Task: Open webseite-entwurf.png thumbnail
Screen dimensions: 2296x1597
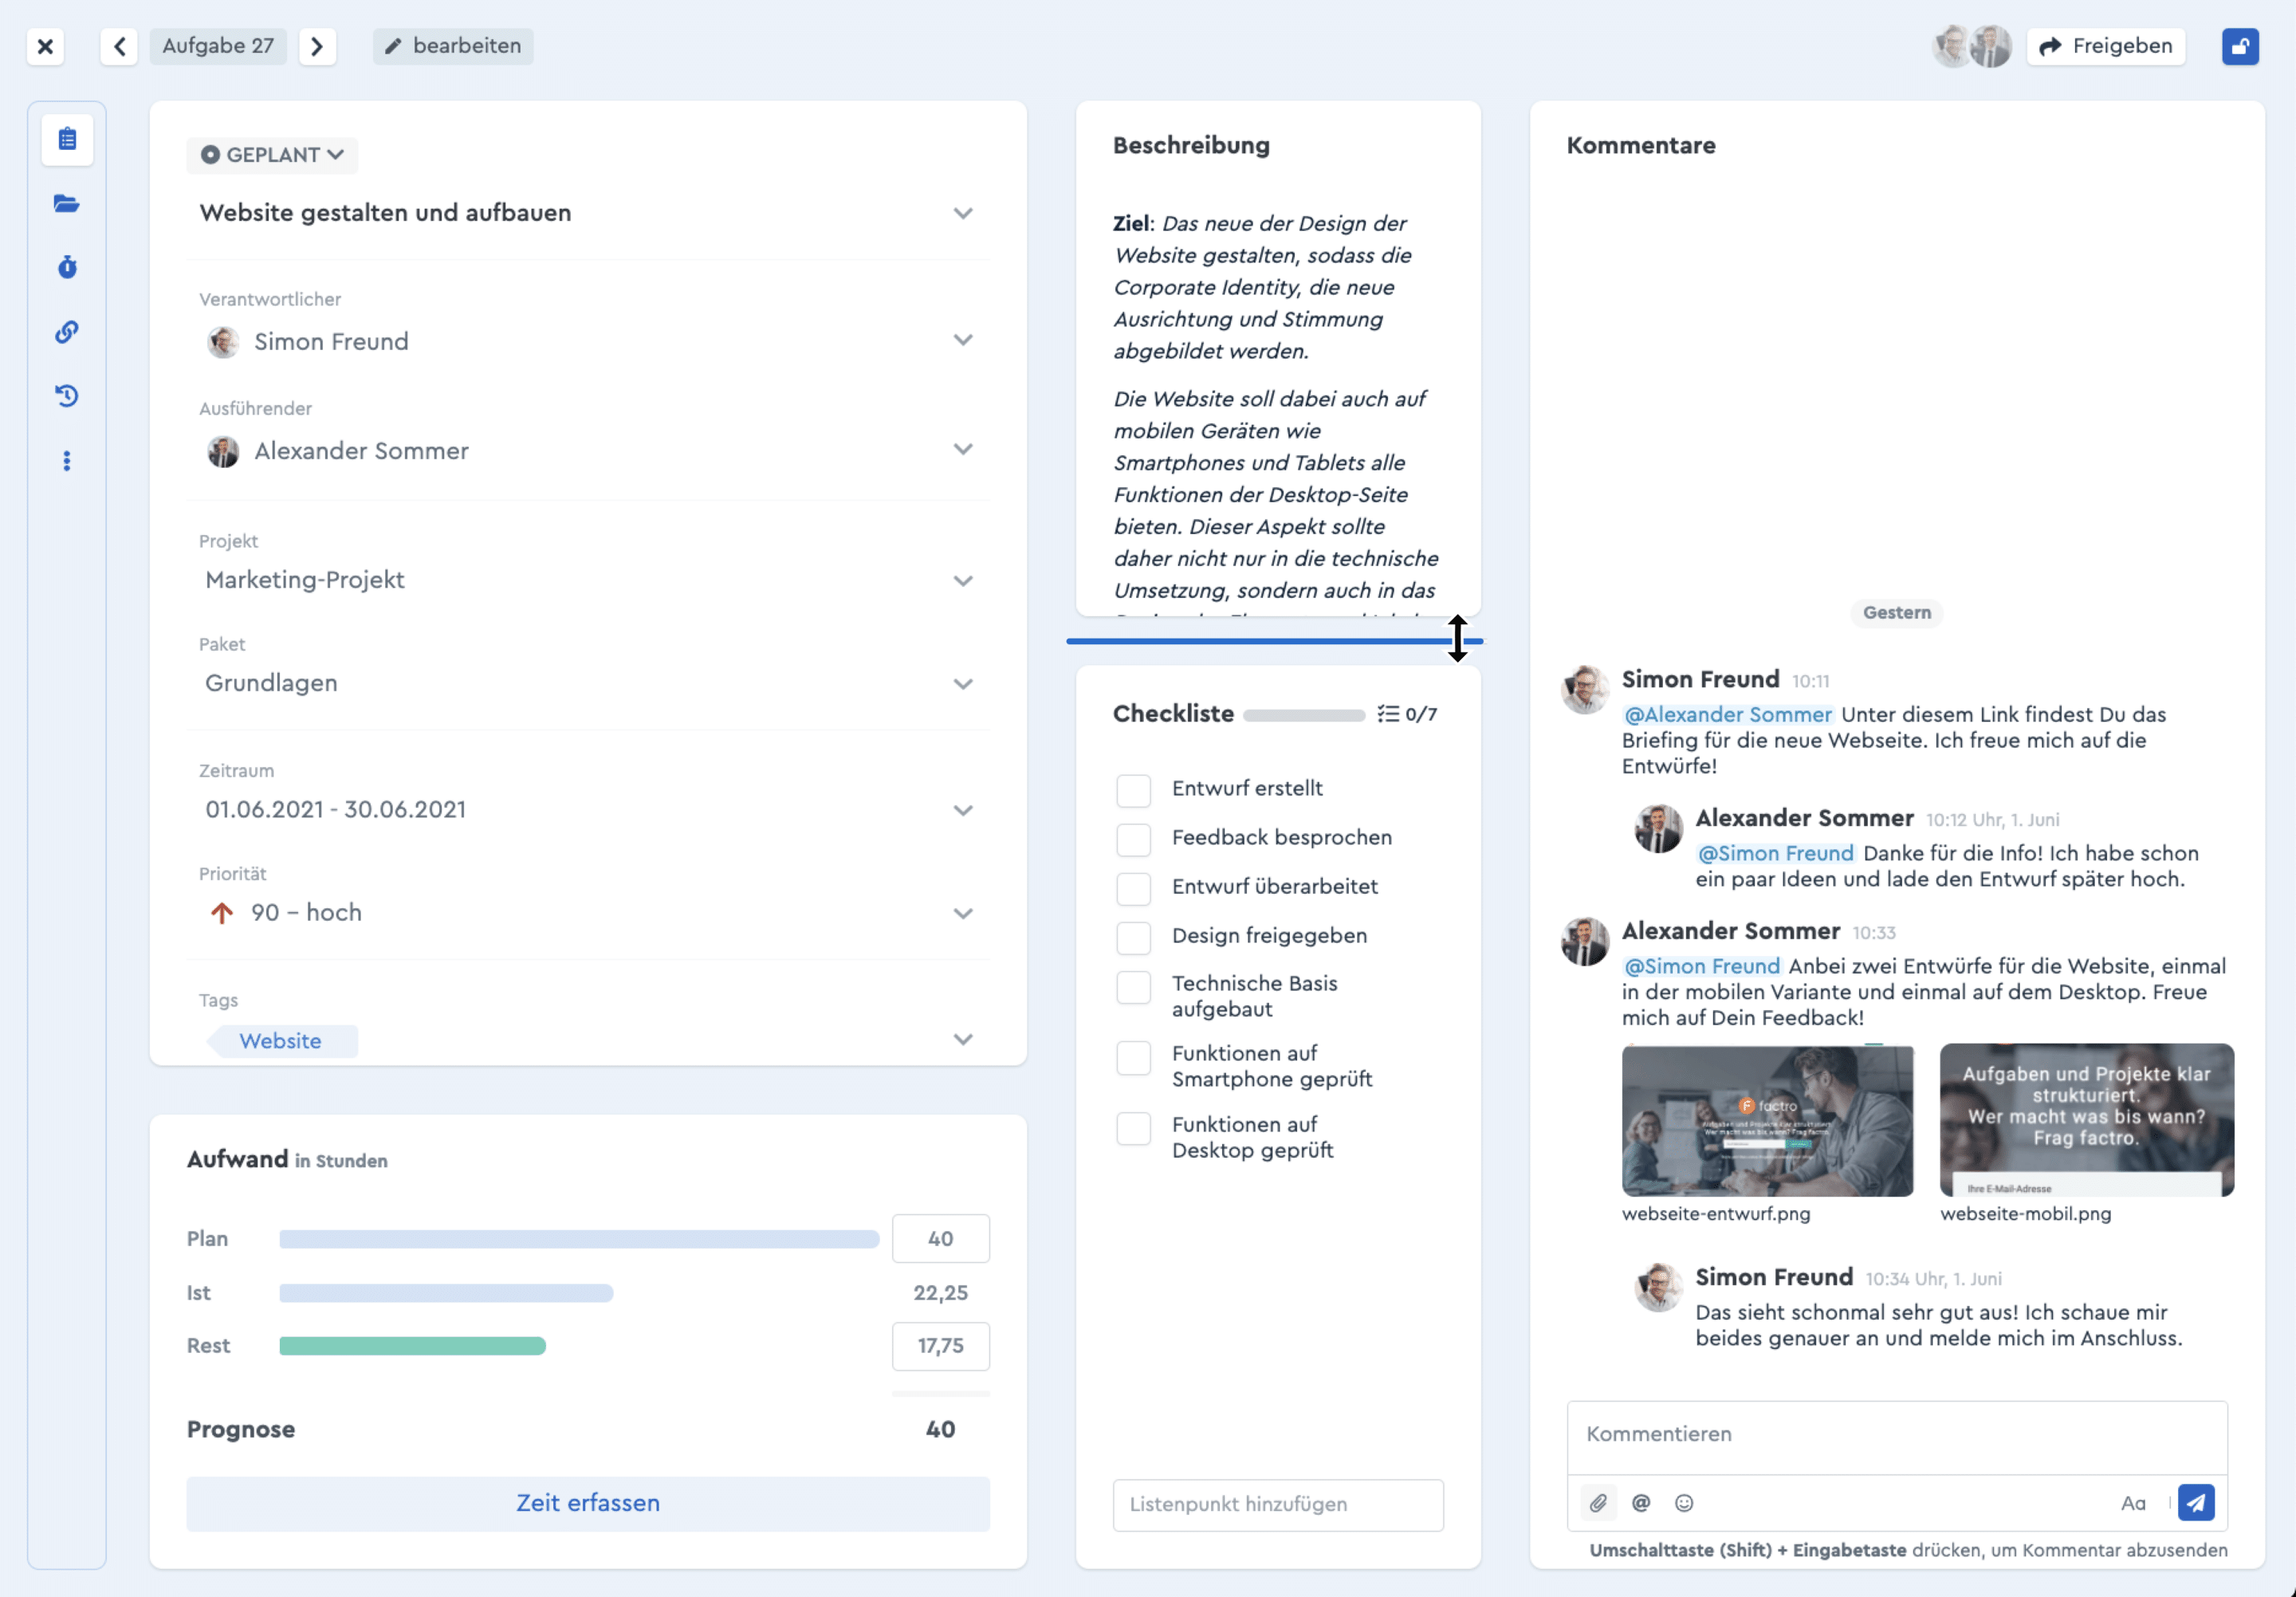Action: [1767, 1120]
